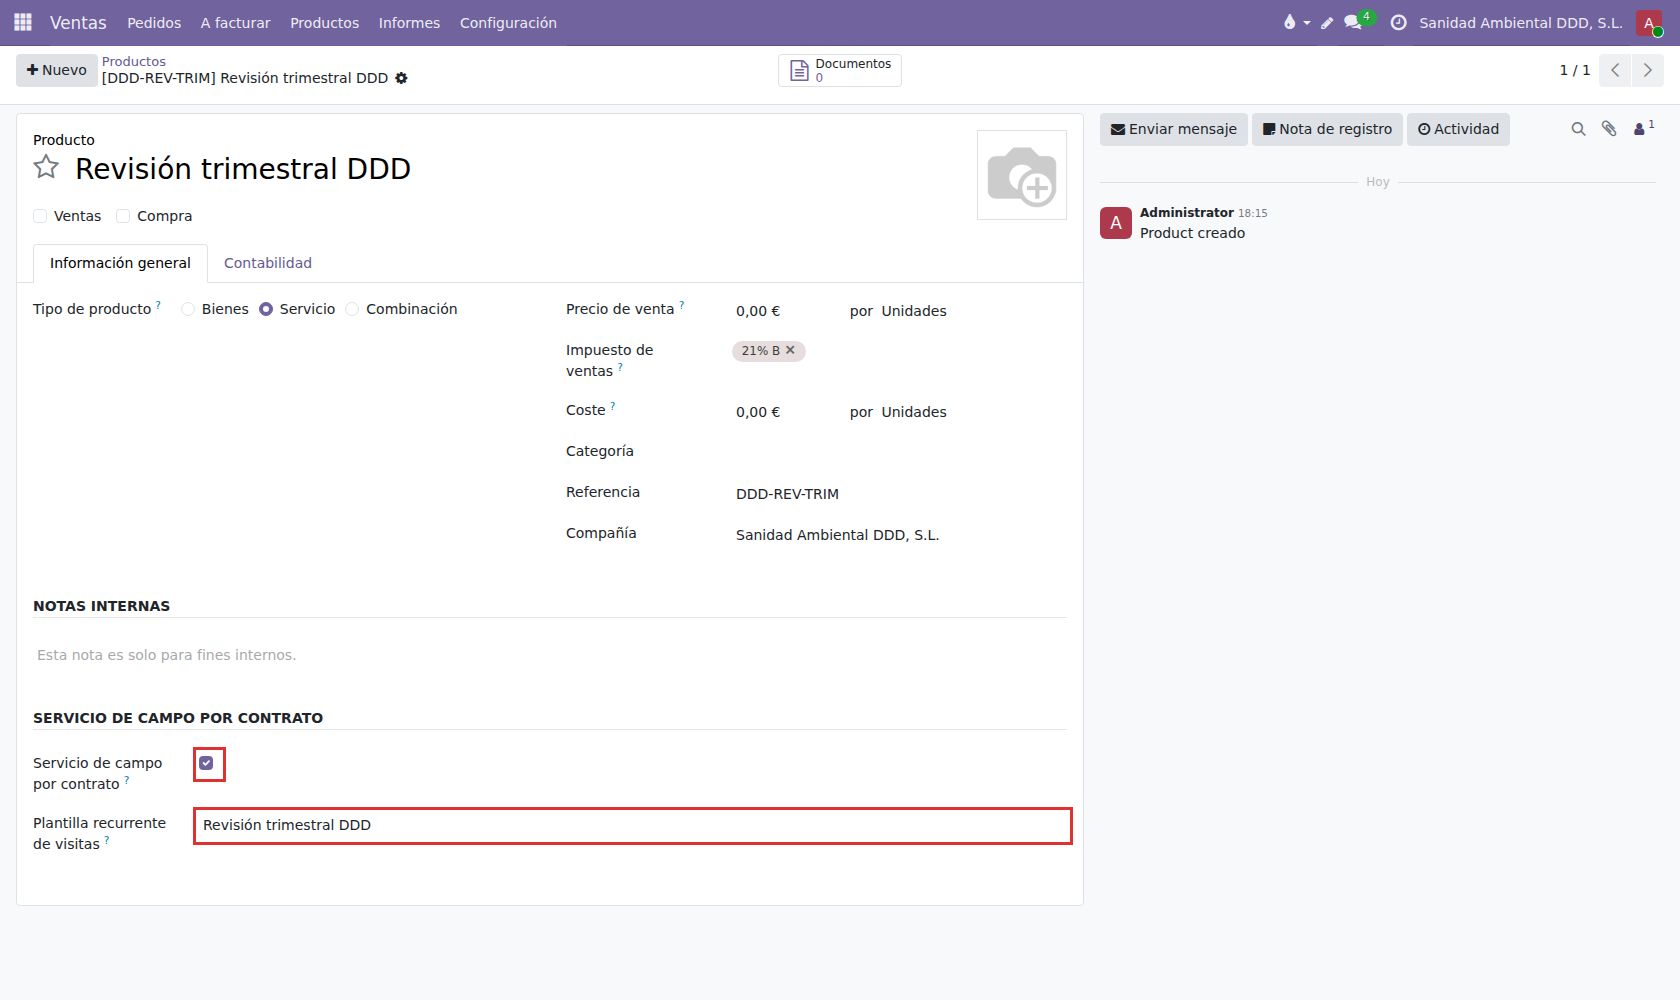Switch to the Contabilidad tab
The height and width of the screenshot is (1000, 1680).
pos(268,263)
